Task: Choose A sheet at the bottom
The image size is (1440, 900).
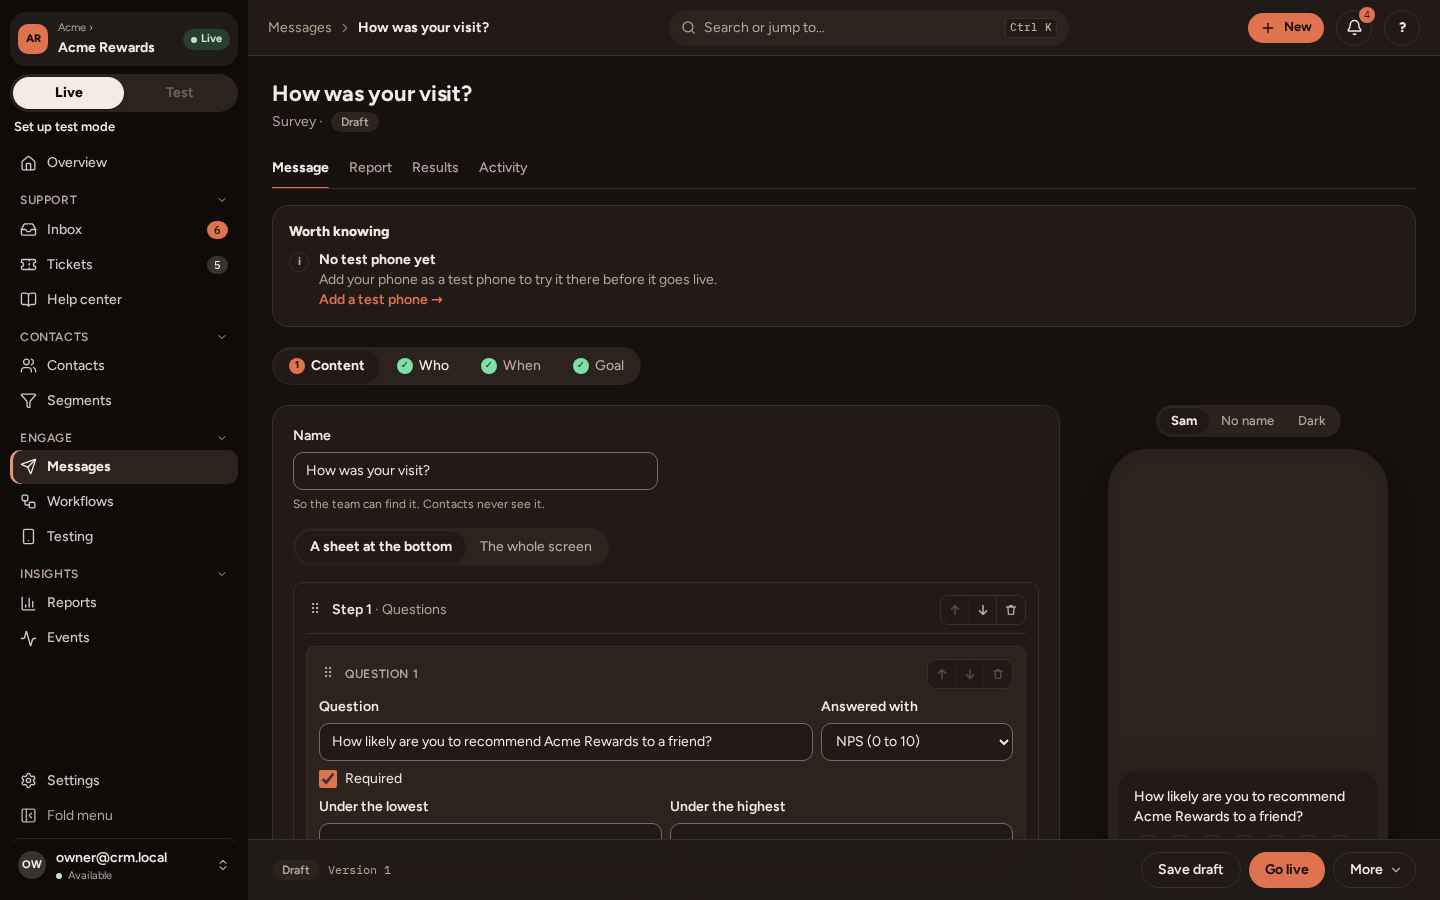Action: click(381, 547)
